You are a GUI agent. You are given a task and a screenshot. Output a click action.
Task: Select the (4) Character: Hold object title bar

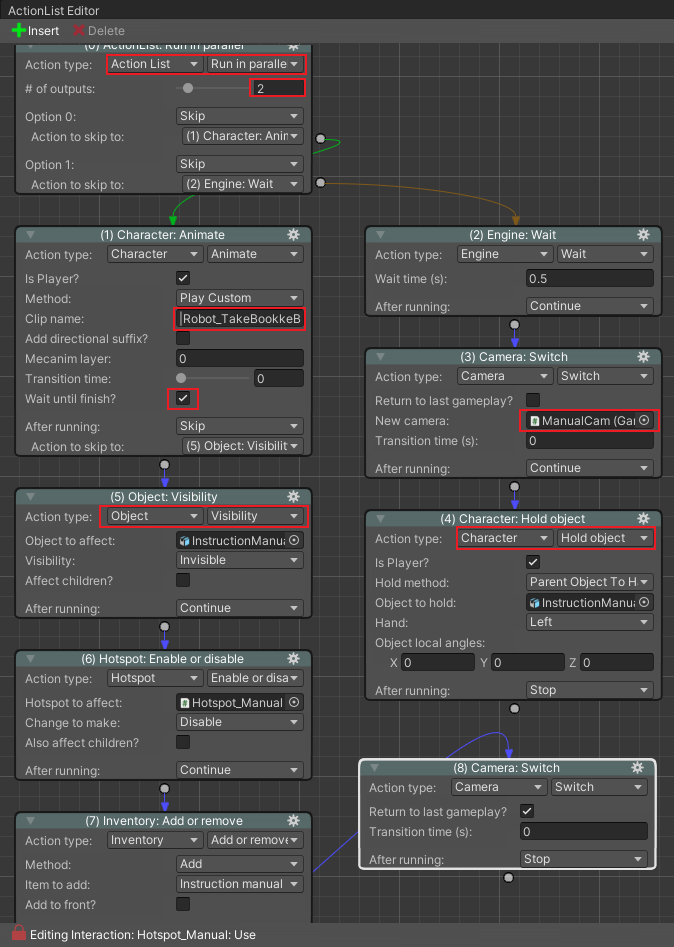[513, 519]
